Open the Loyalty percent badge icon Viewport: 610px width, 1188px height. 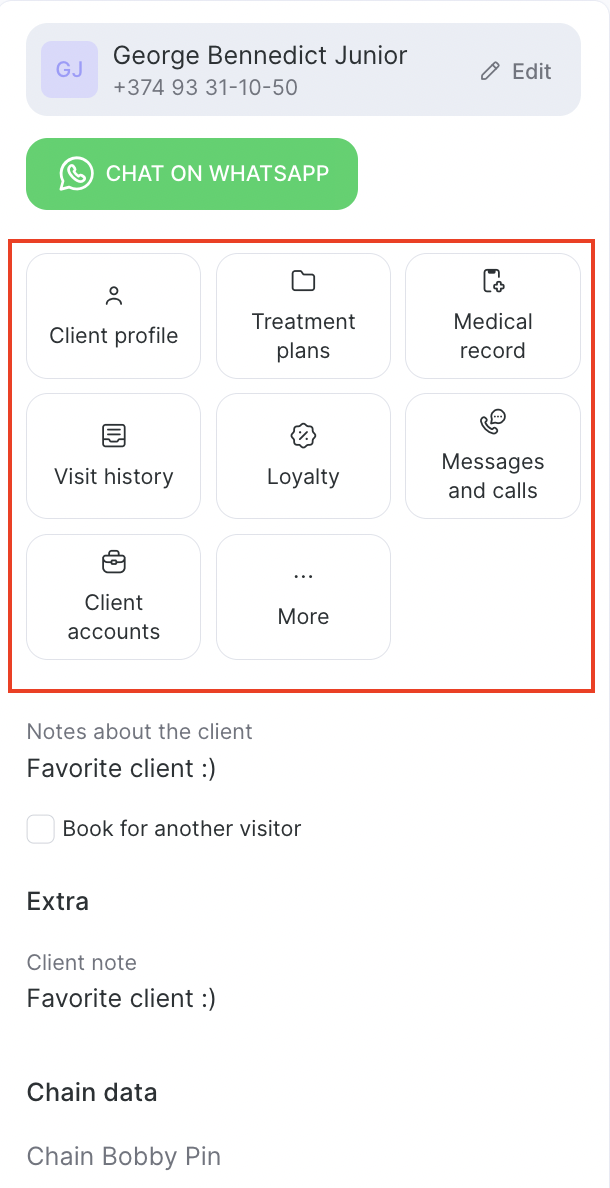303,436
